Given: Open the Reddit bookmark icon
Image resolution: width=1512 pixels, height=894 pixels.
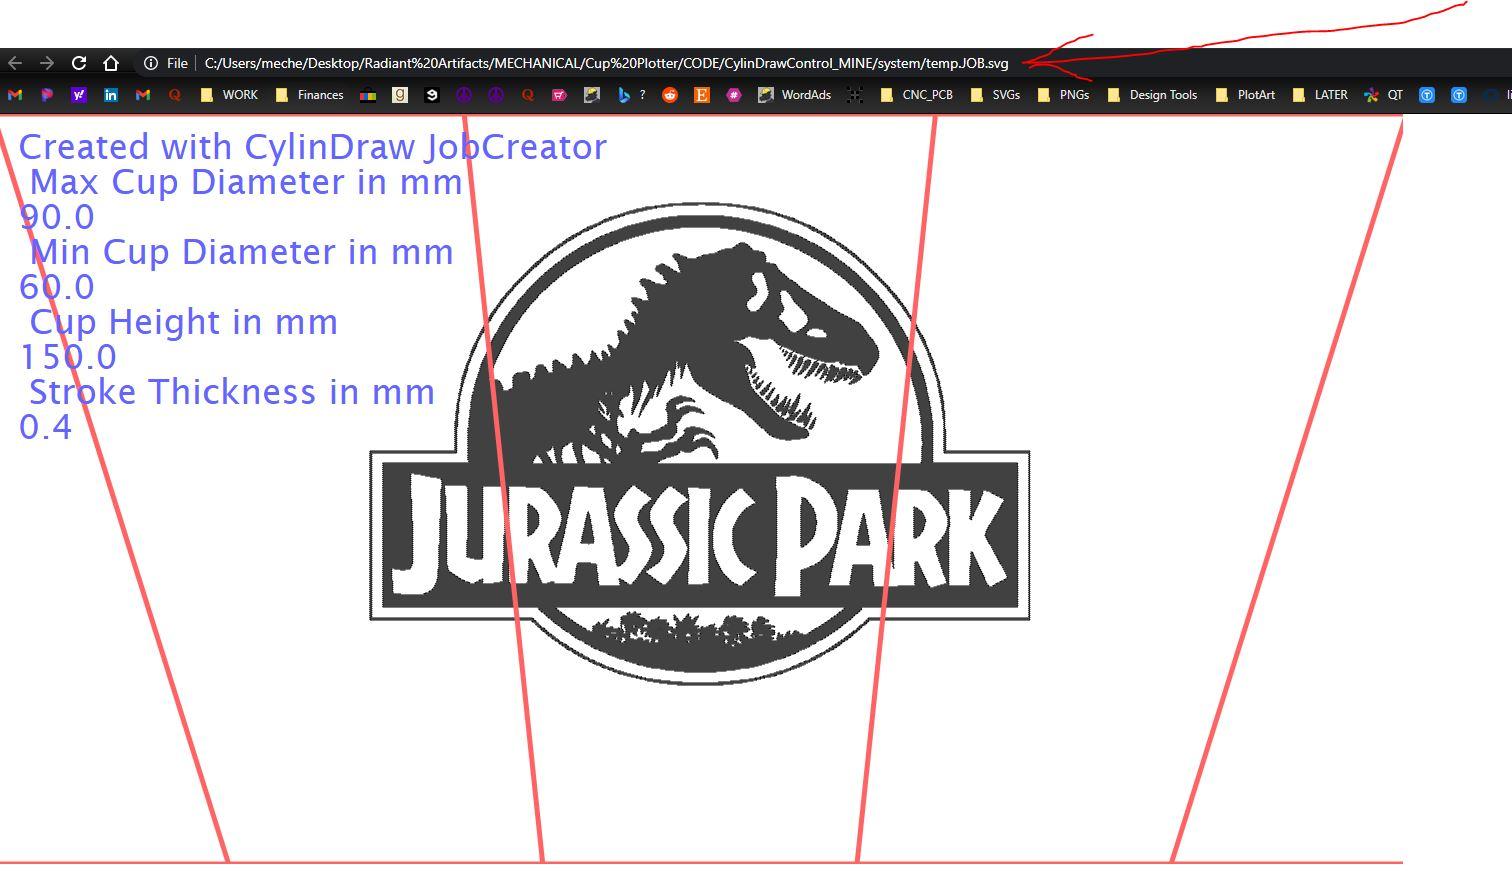Looking at the screenshot, I should pyautogui.click(x=670, y=95).
